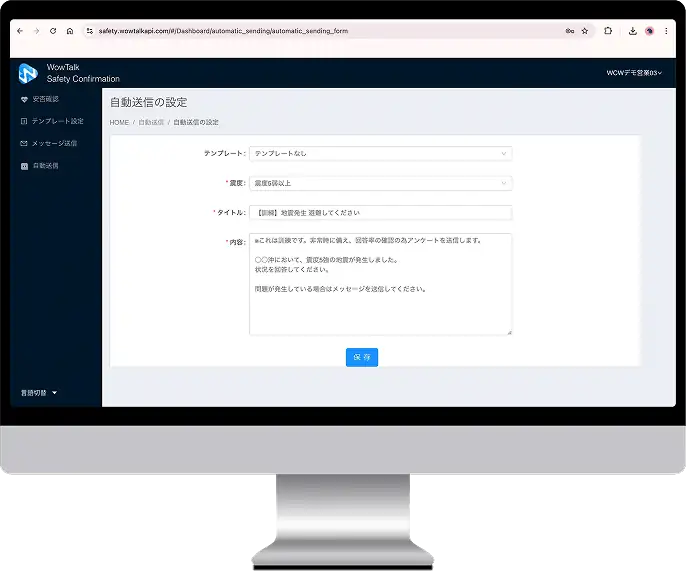Open the 震度 dropdown

(381, 183)
